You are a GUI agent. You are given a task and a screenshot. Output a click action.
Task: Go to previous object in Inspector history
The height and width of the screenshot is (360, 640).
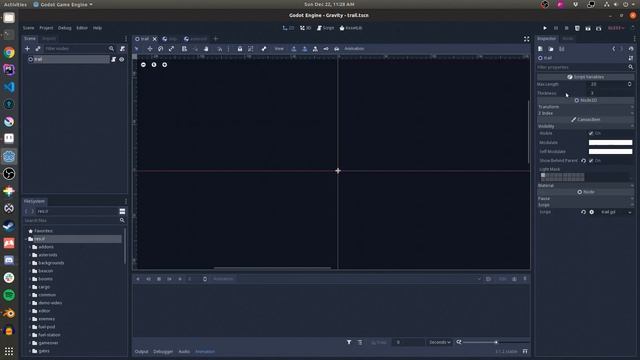[613, 49]
